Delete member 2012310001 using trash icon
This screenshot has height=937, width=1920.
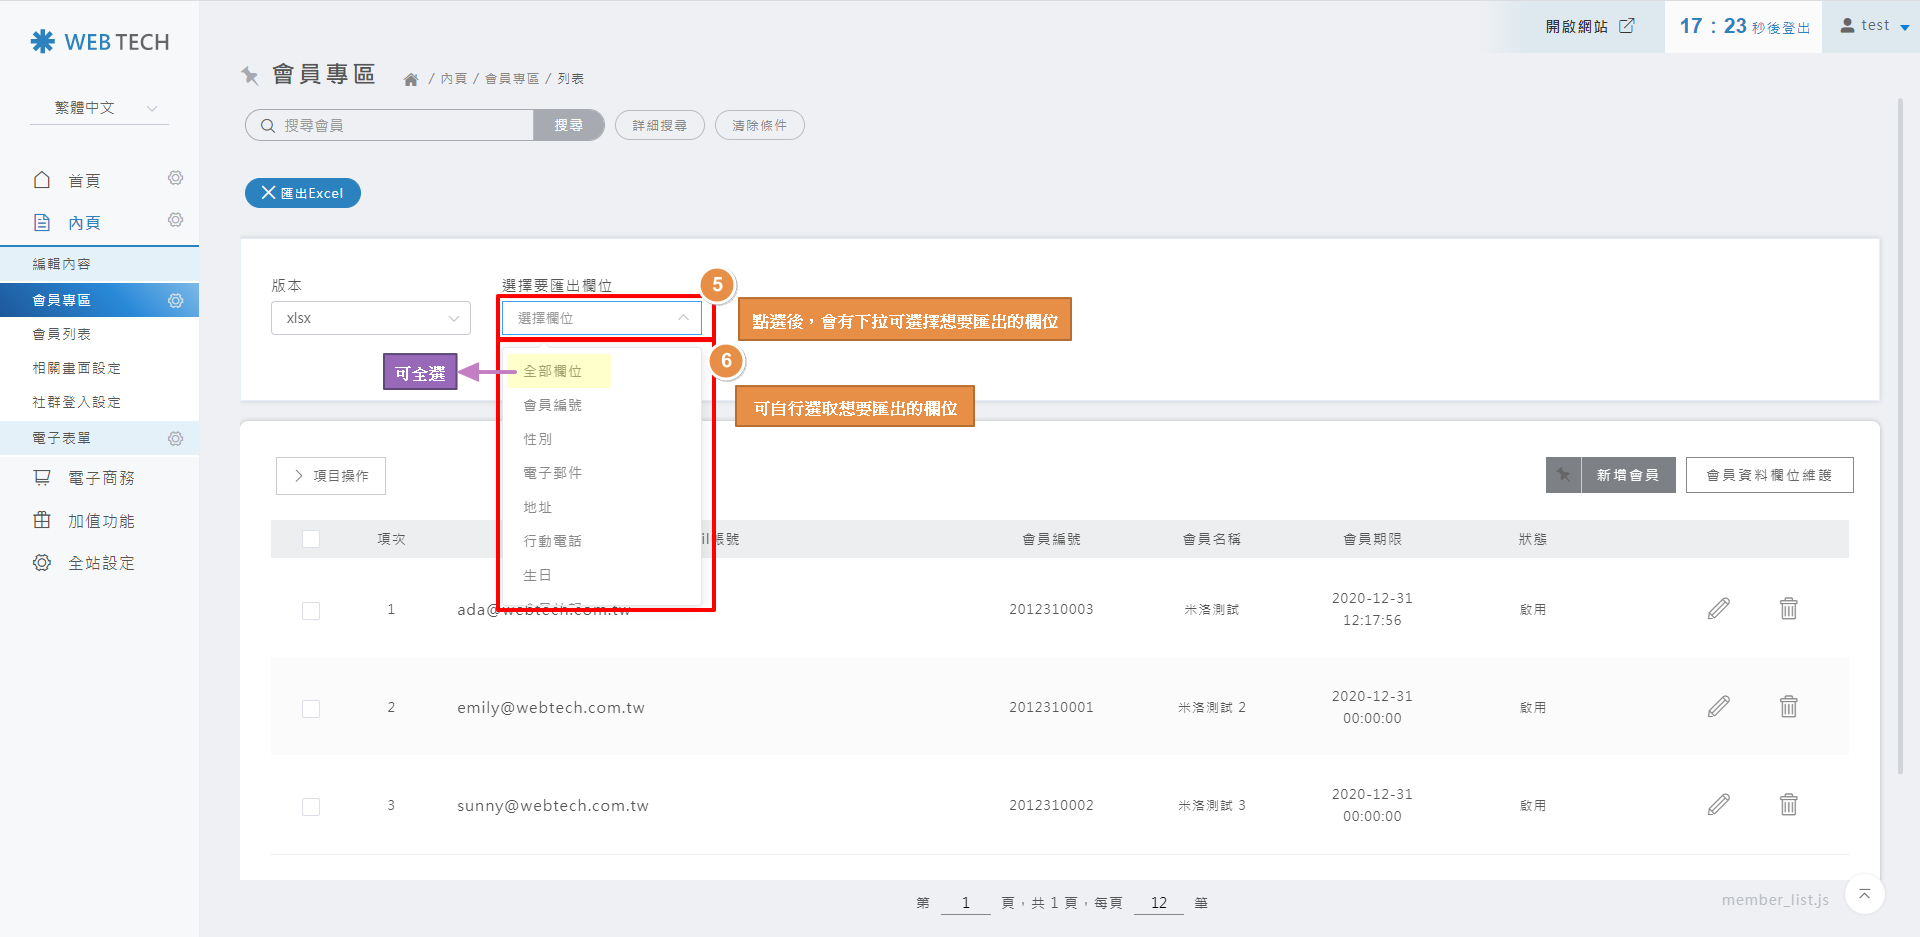1788,707
